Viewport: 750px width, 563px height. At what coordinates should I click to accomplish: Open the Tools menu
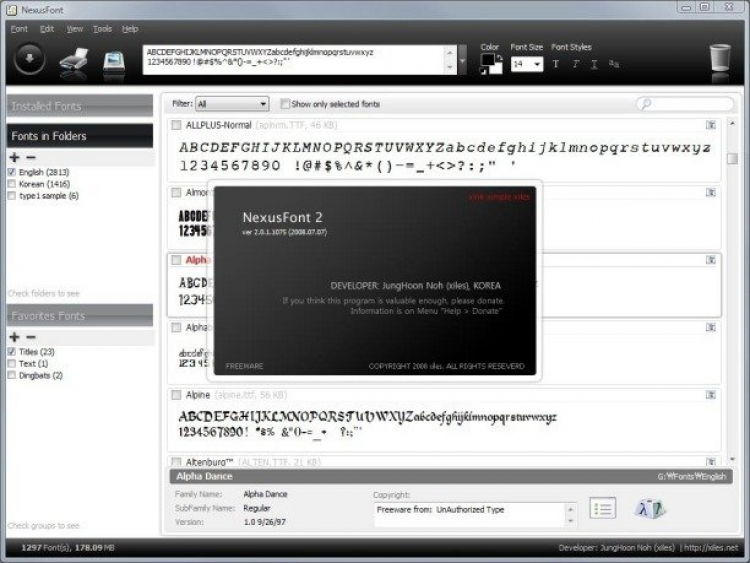(x=102, y=29)
